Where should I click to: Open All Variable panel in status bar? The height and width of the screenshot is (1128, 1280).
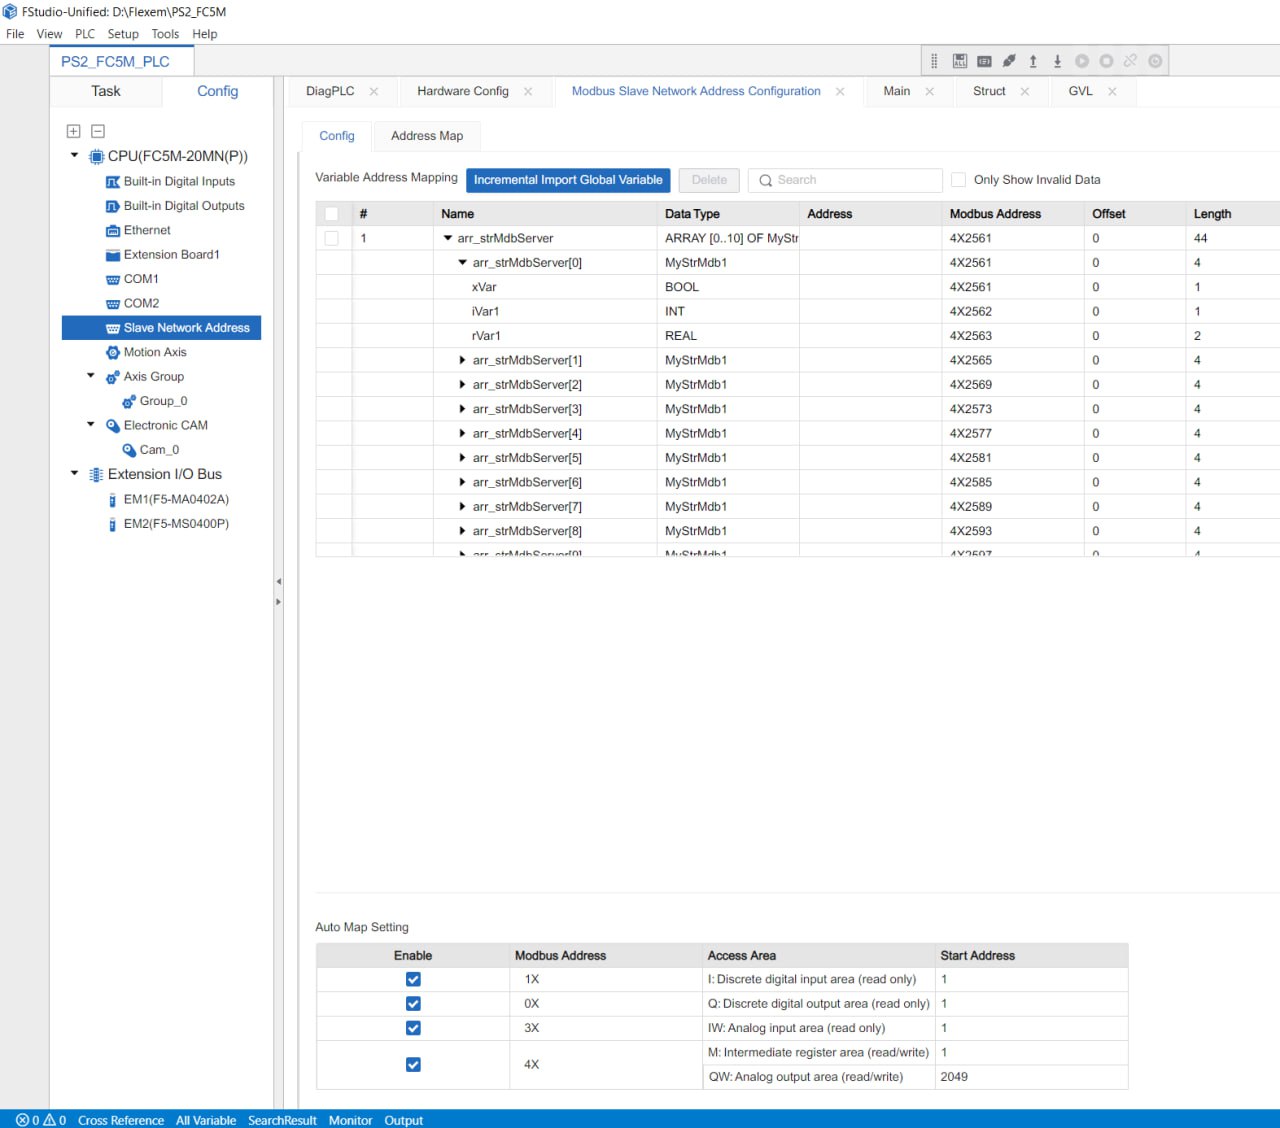coord(206,1120)
